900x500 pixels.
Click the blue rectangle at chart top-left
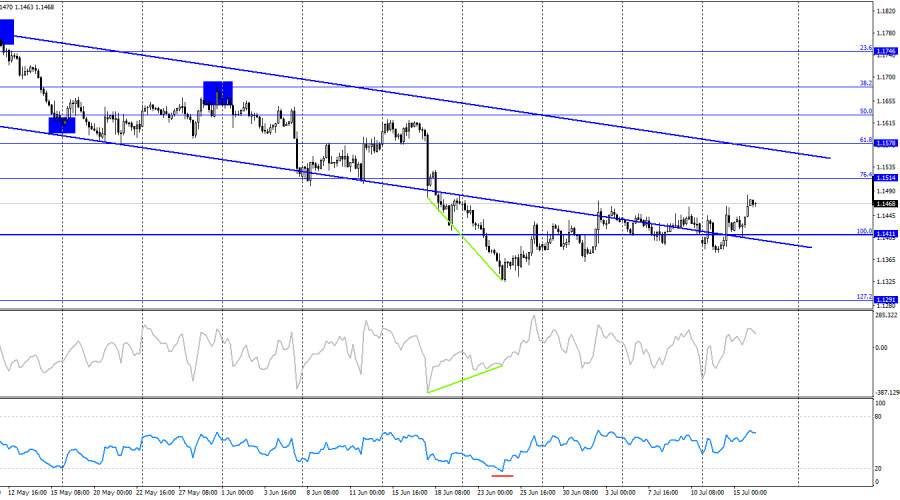6,32
